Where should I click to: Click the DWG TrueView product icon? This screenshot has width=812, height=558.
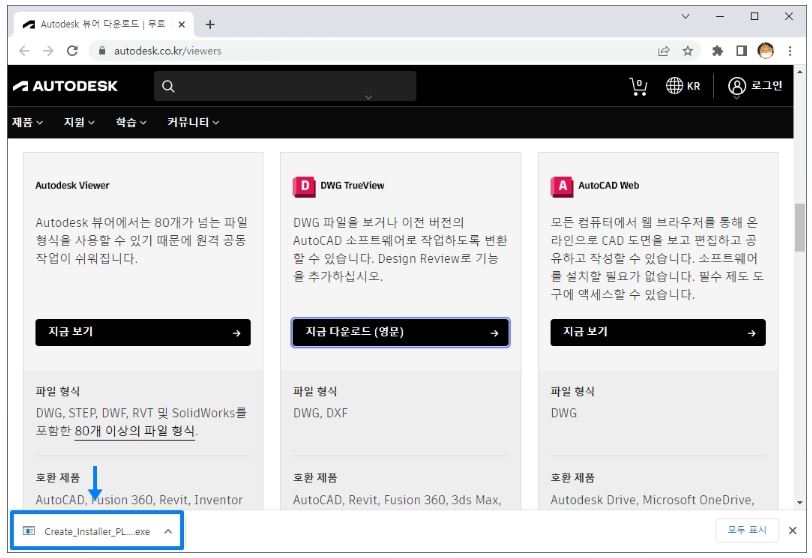[304, 186]
